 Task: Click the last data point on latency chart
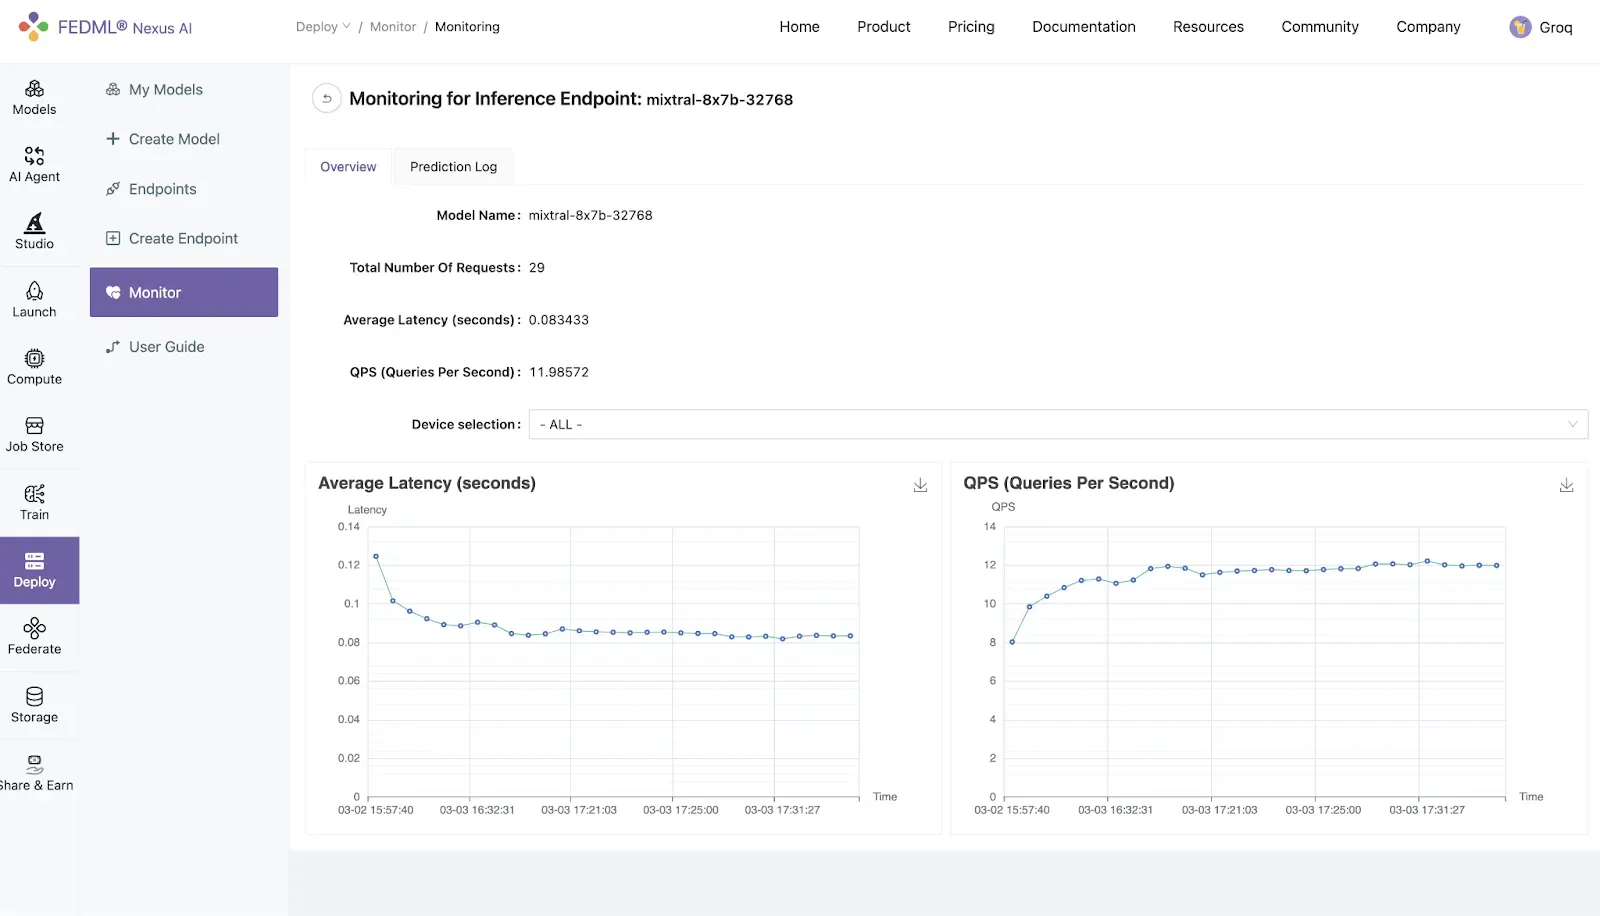click(x=851, y=636)
